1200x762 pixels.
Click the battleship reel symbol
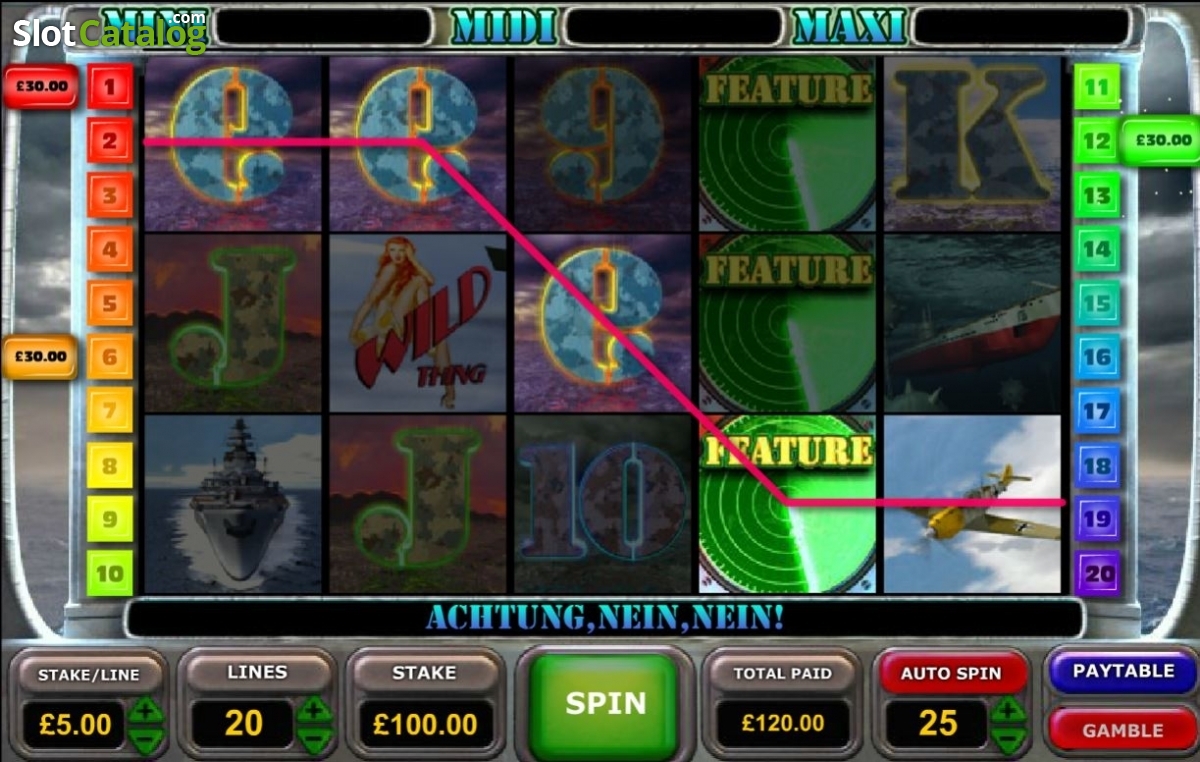coord(233,504)
